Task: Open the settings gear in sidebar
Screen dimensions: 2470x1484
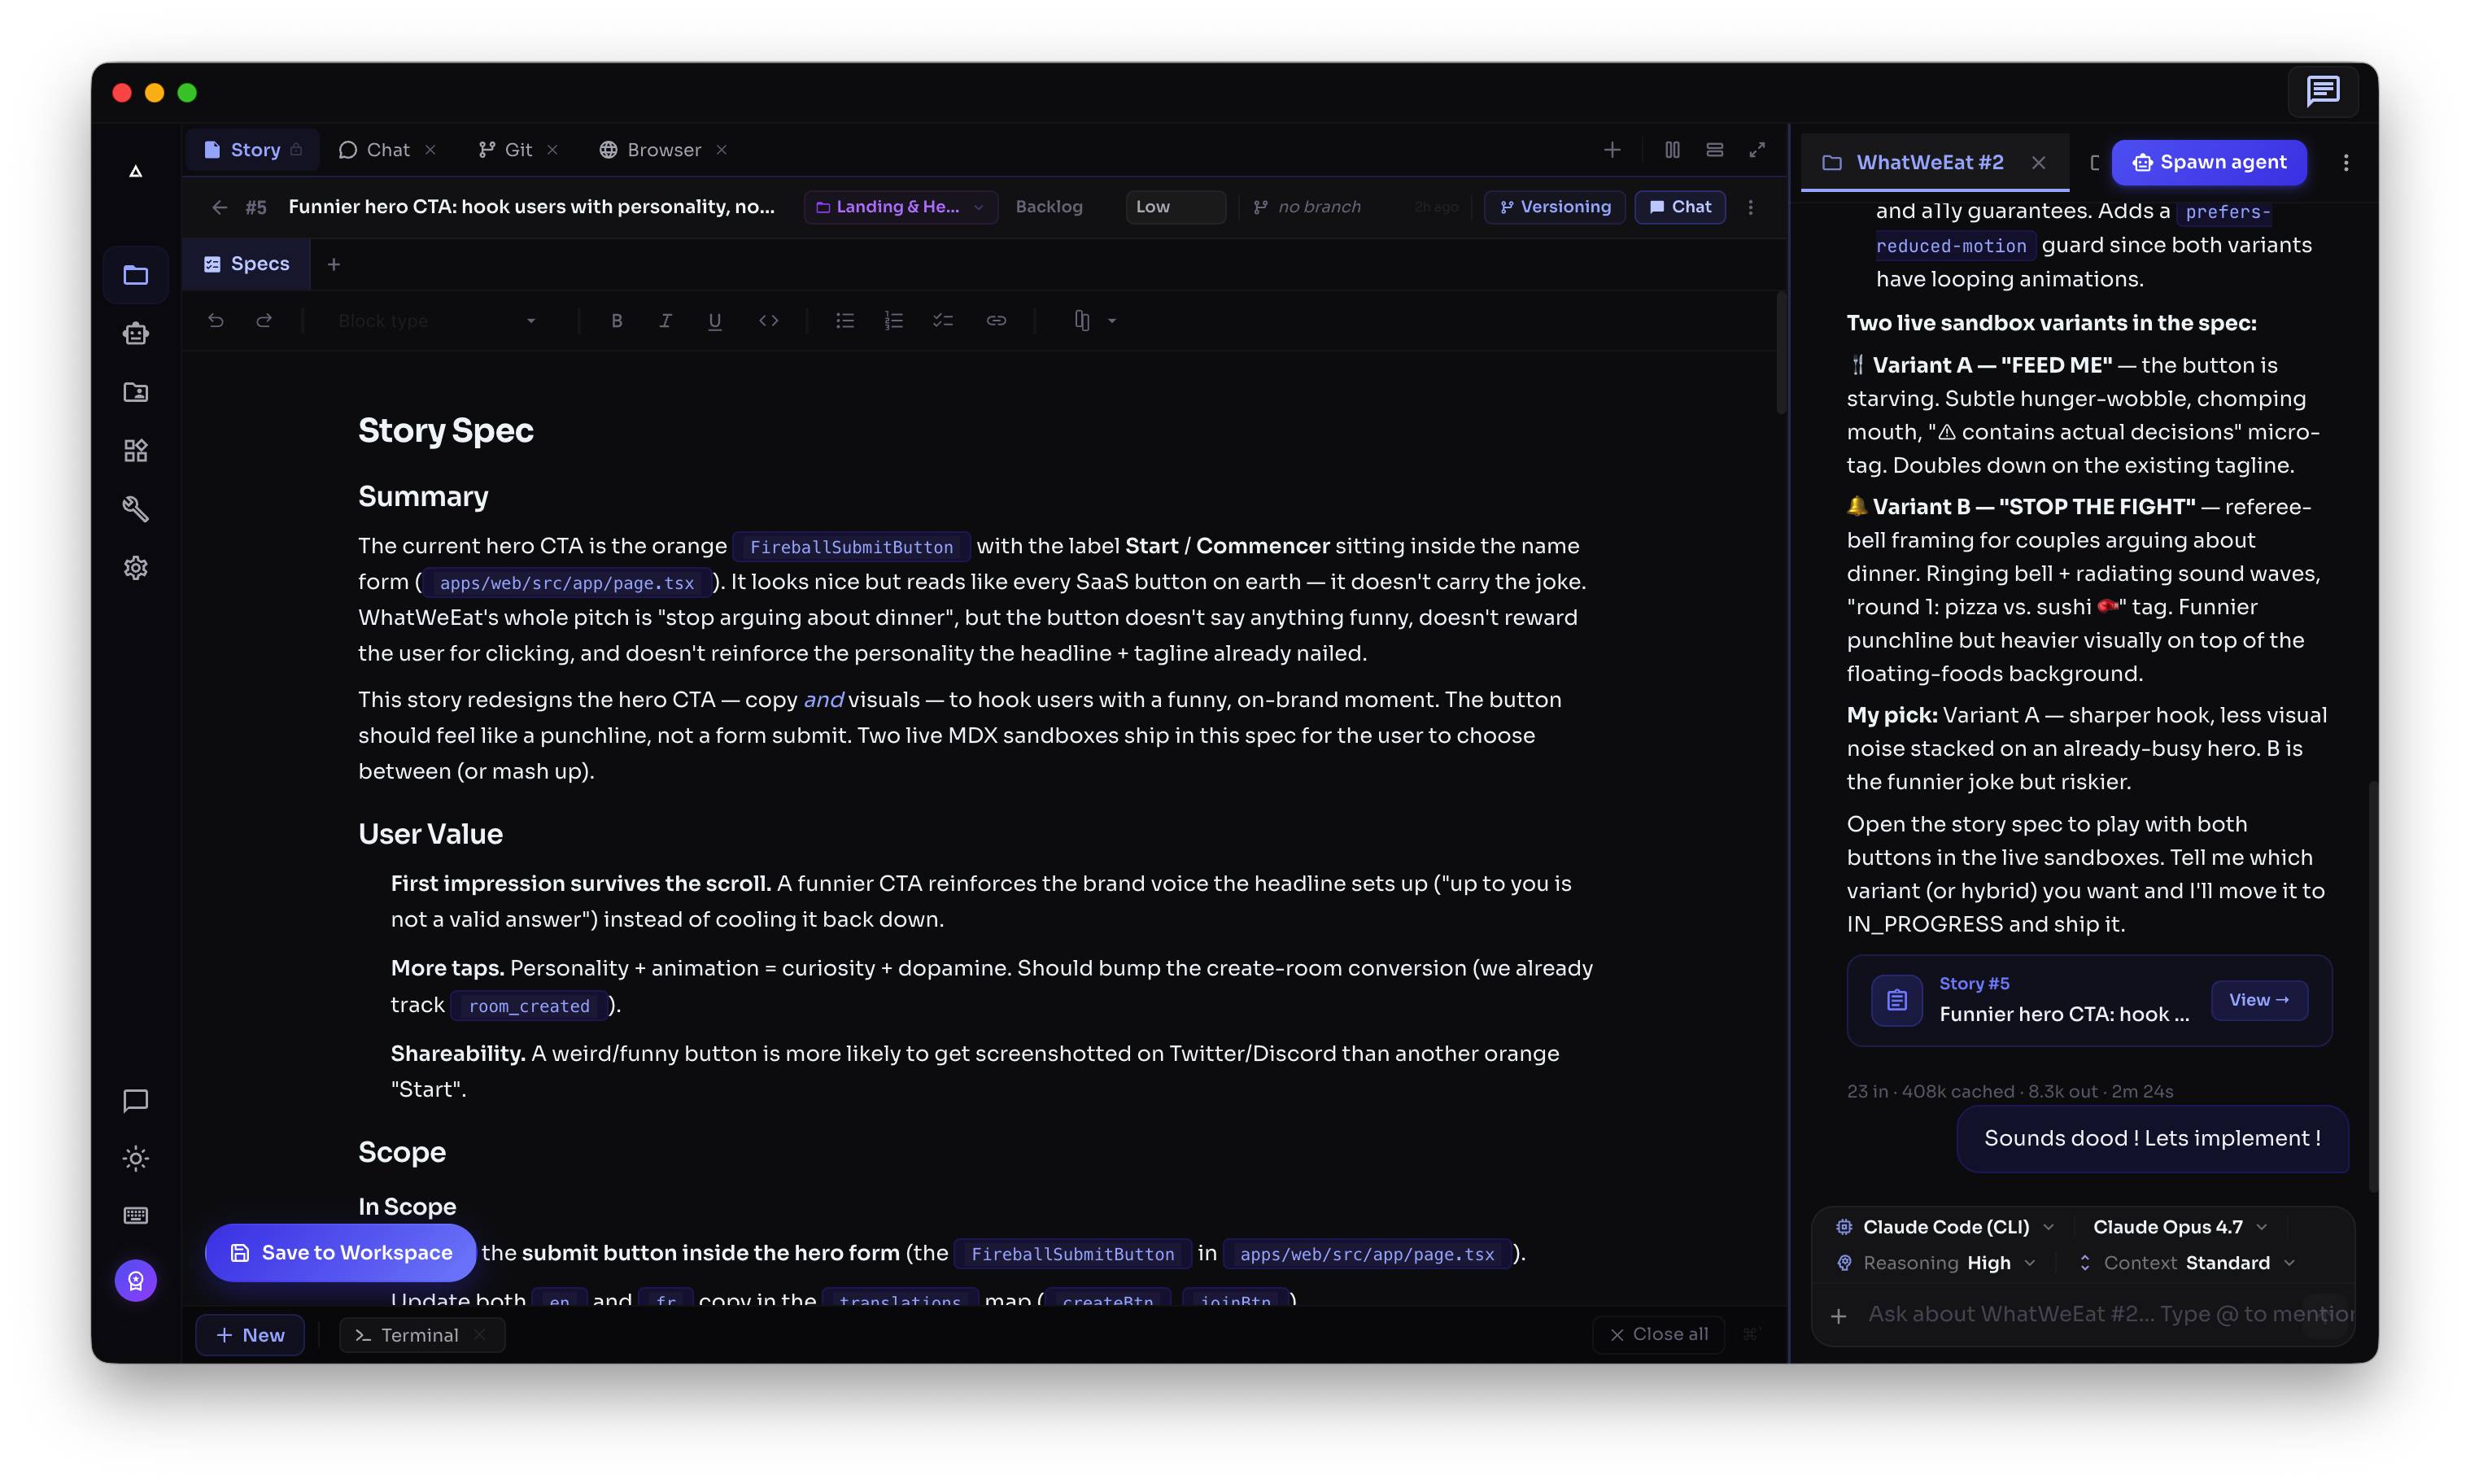Action: 136,568
